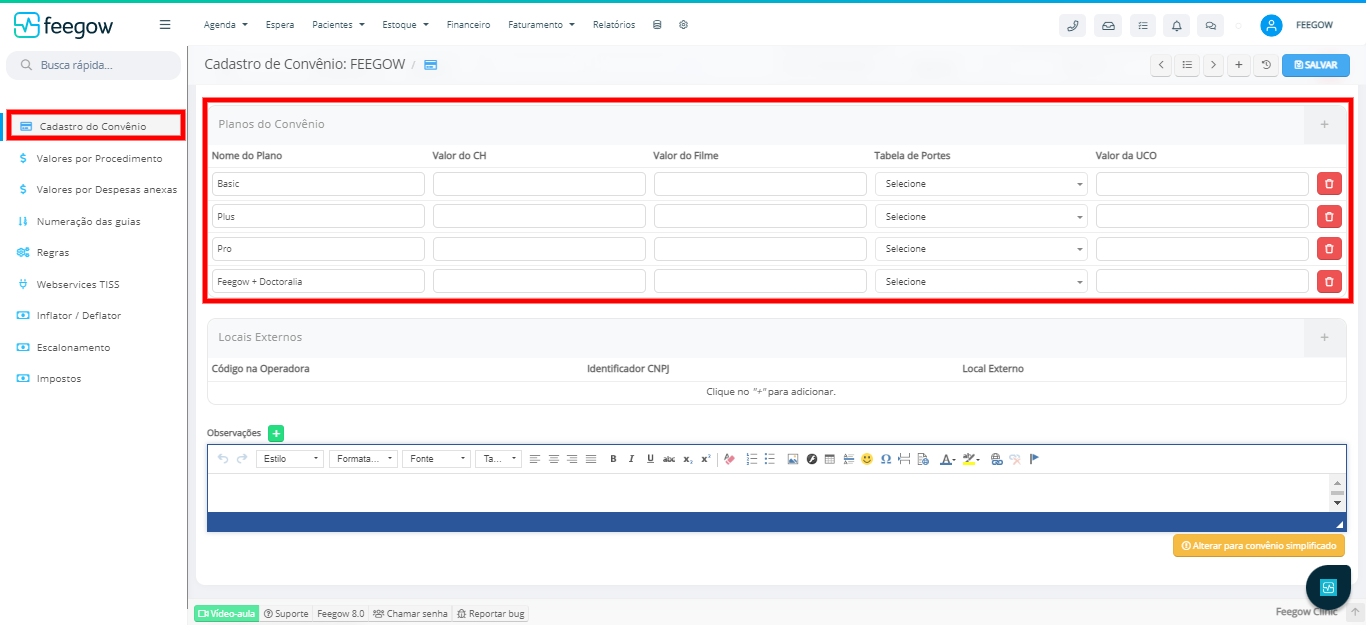Image resolution: width=1366 pixels, height=625 pixels.
Task: Delete the Pro plan row
Action: pyautogui.click(x=1329, y=249)
